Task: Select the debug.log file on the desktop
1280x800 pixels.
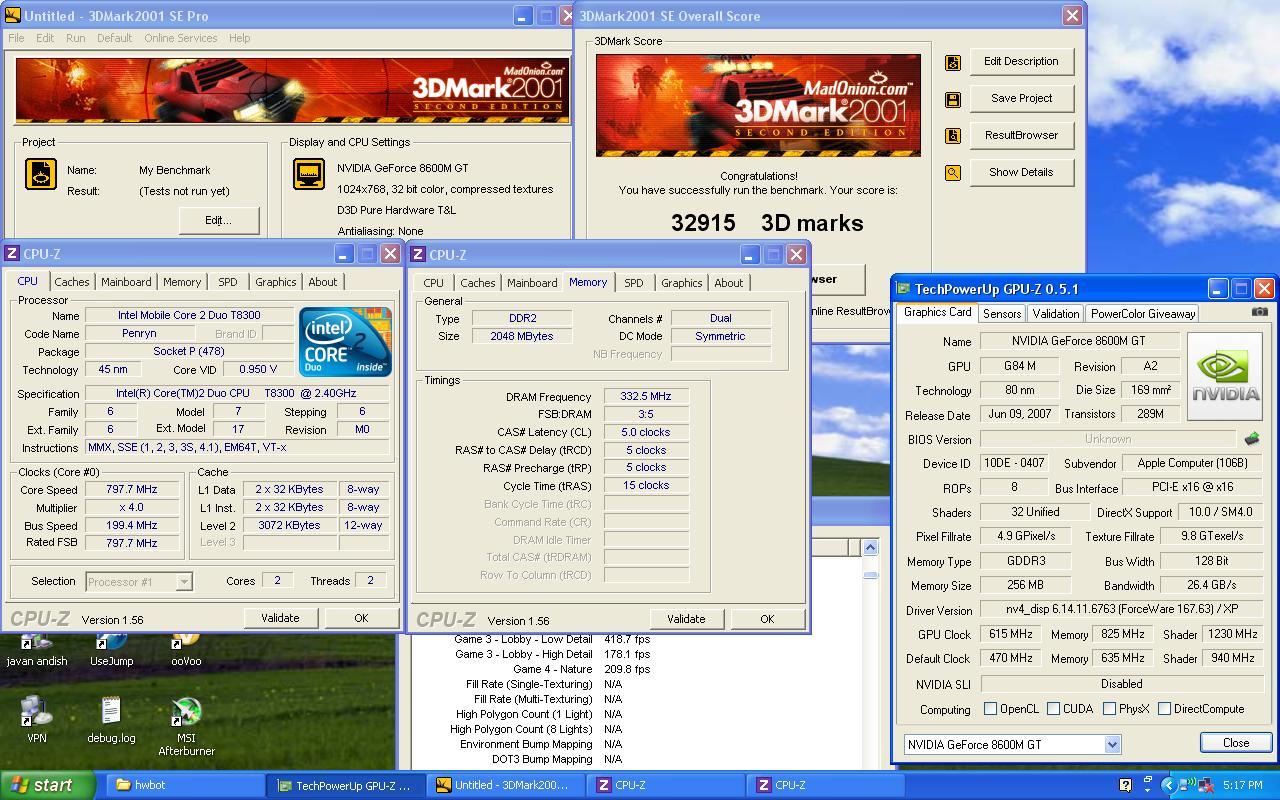Action: pyautogui.click(x=111, y=720)
